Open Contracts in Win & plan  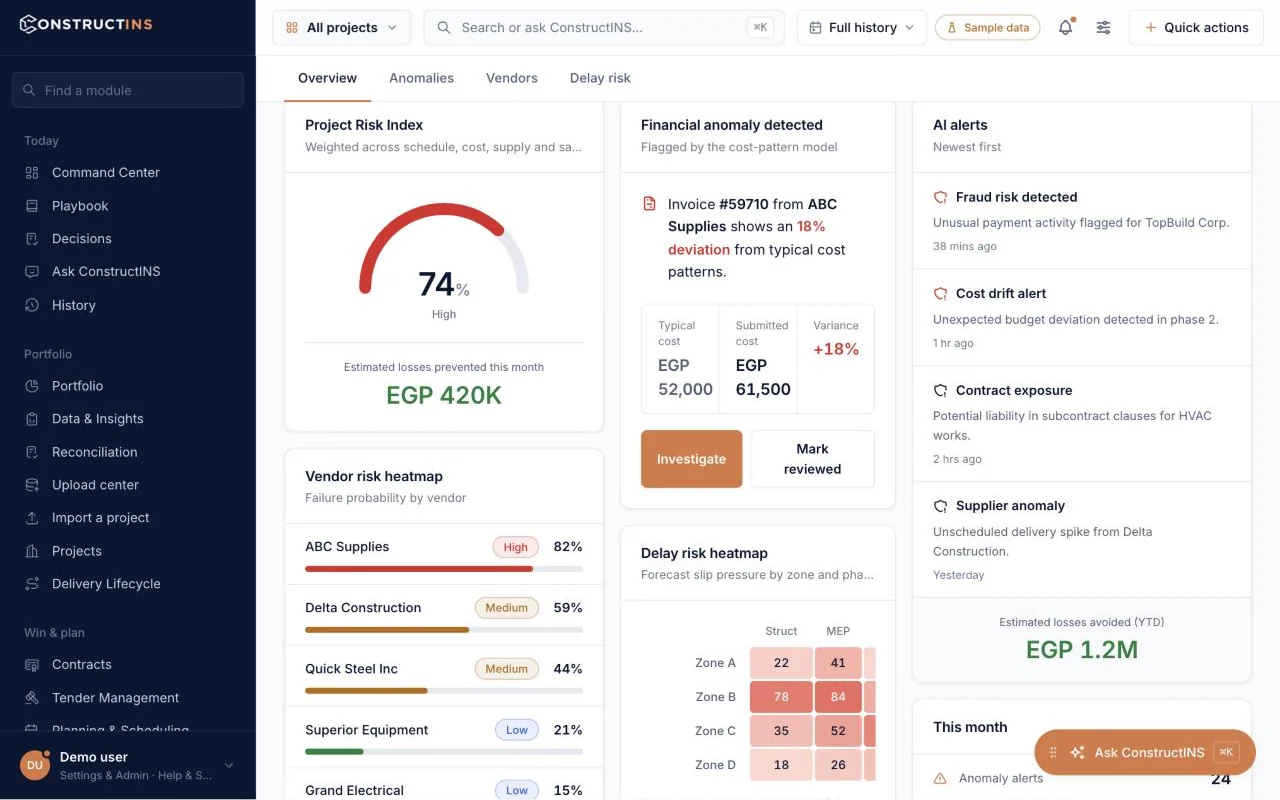point(127,664)
